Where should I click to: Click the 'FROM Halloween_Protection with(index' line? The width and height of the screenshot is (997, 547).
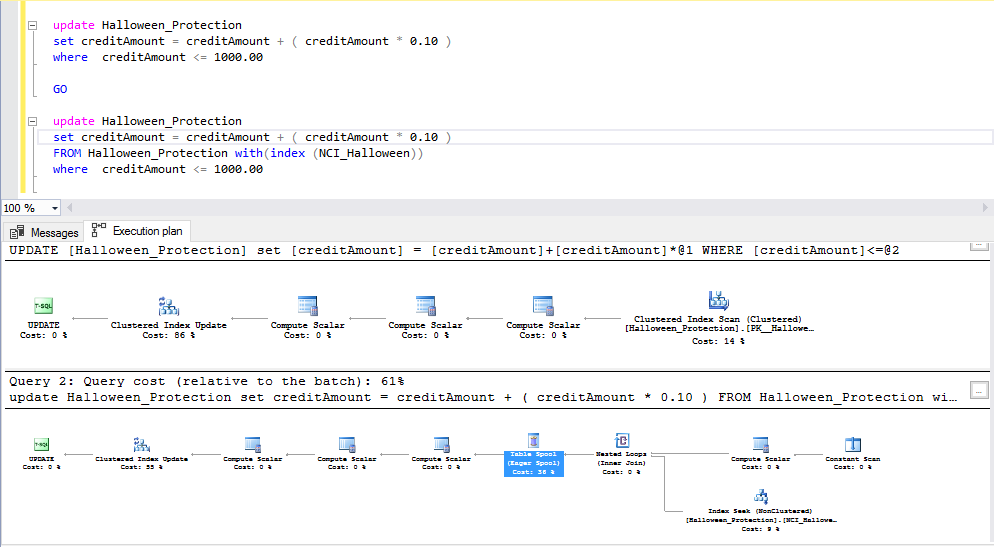(x=238, y=153)
